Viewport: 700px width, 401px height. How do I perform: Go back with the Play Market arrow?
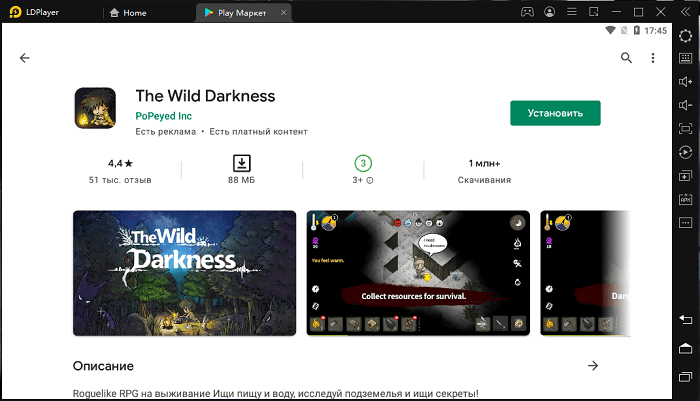tap(25, 58)
